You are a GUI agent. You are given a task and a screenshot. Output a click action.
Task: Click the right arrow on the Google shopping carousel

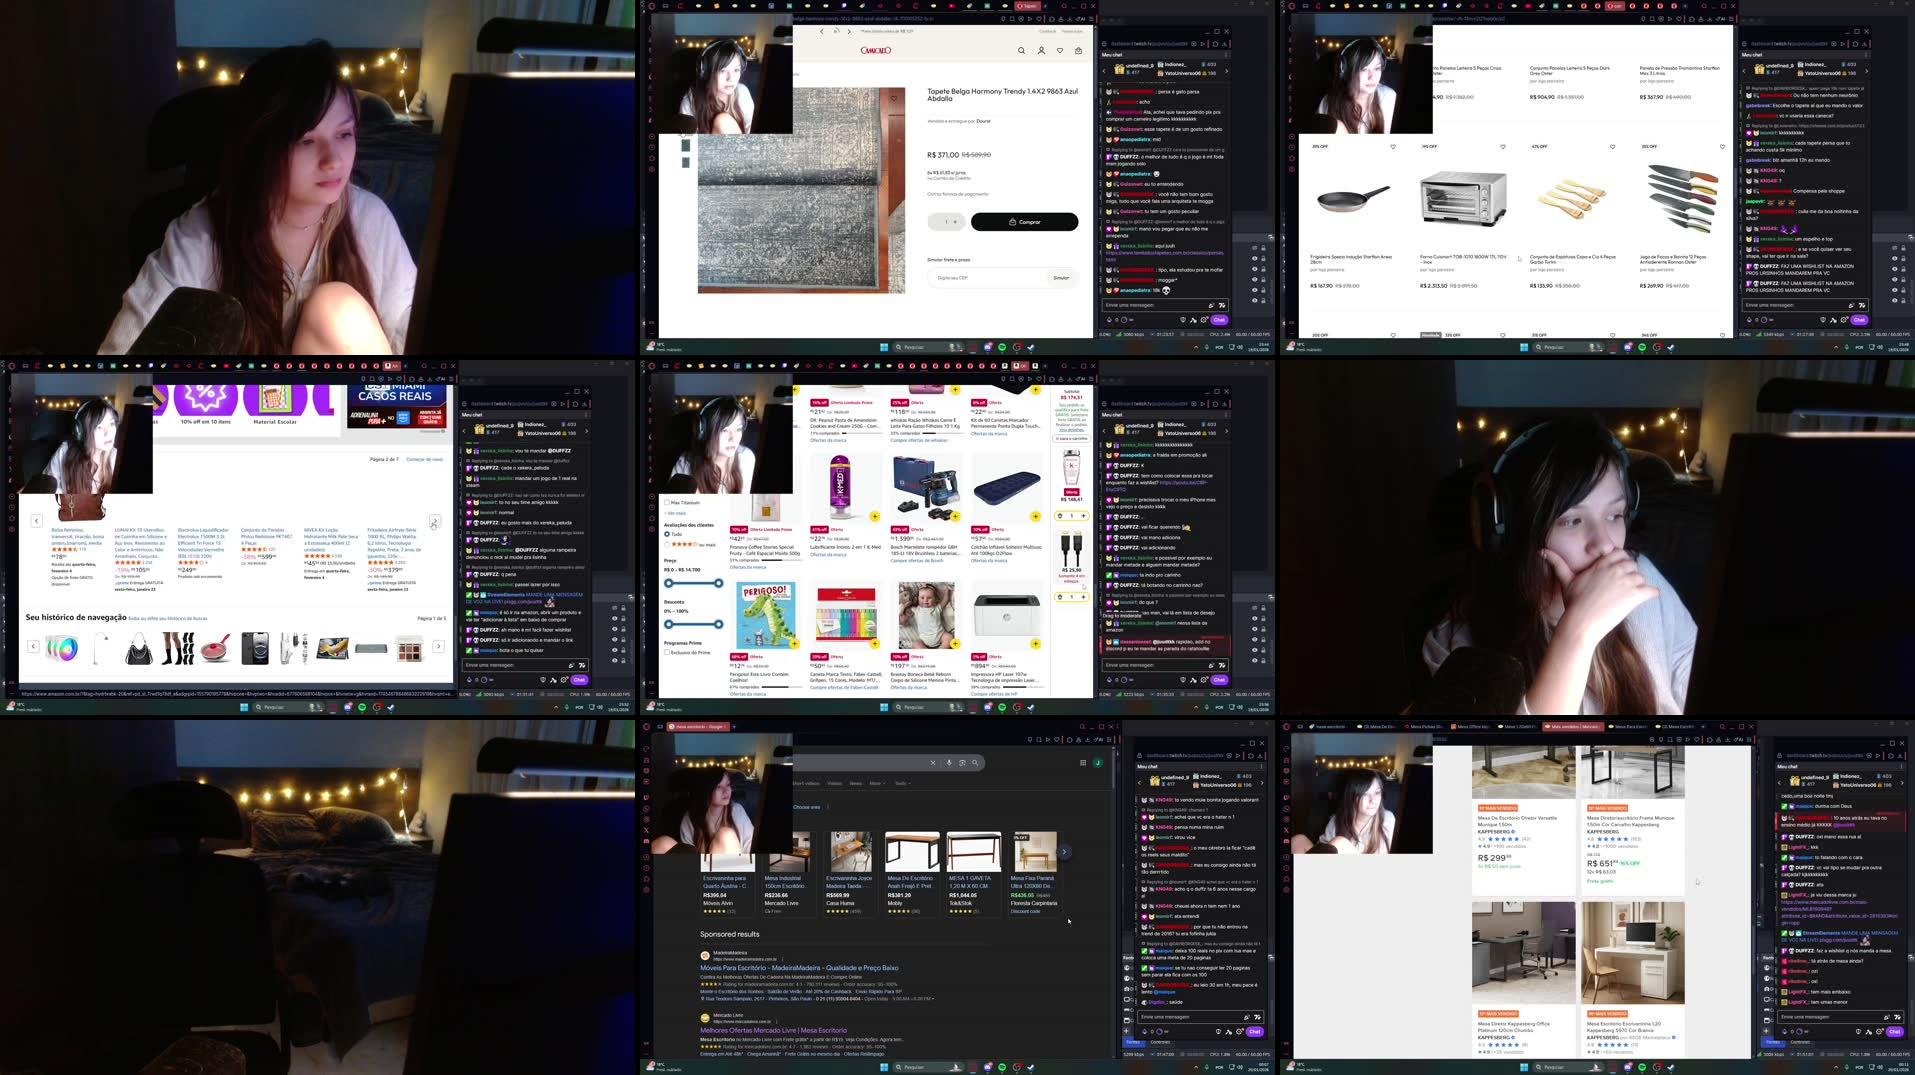click(x=1064, y=852)
